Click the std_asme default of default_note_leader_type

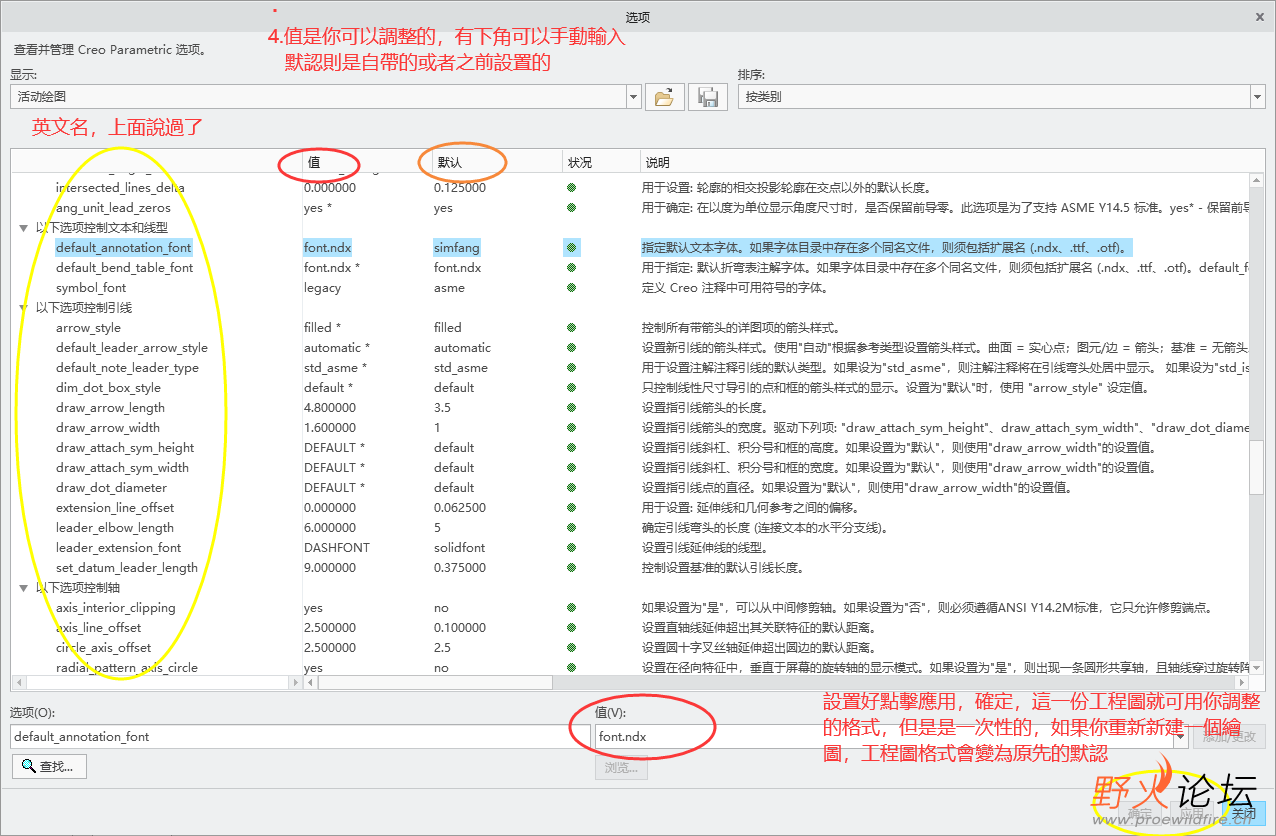[461, 368]
